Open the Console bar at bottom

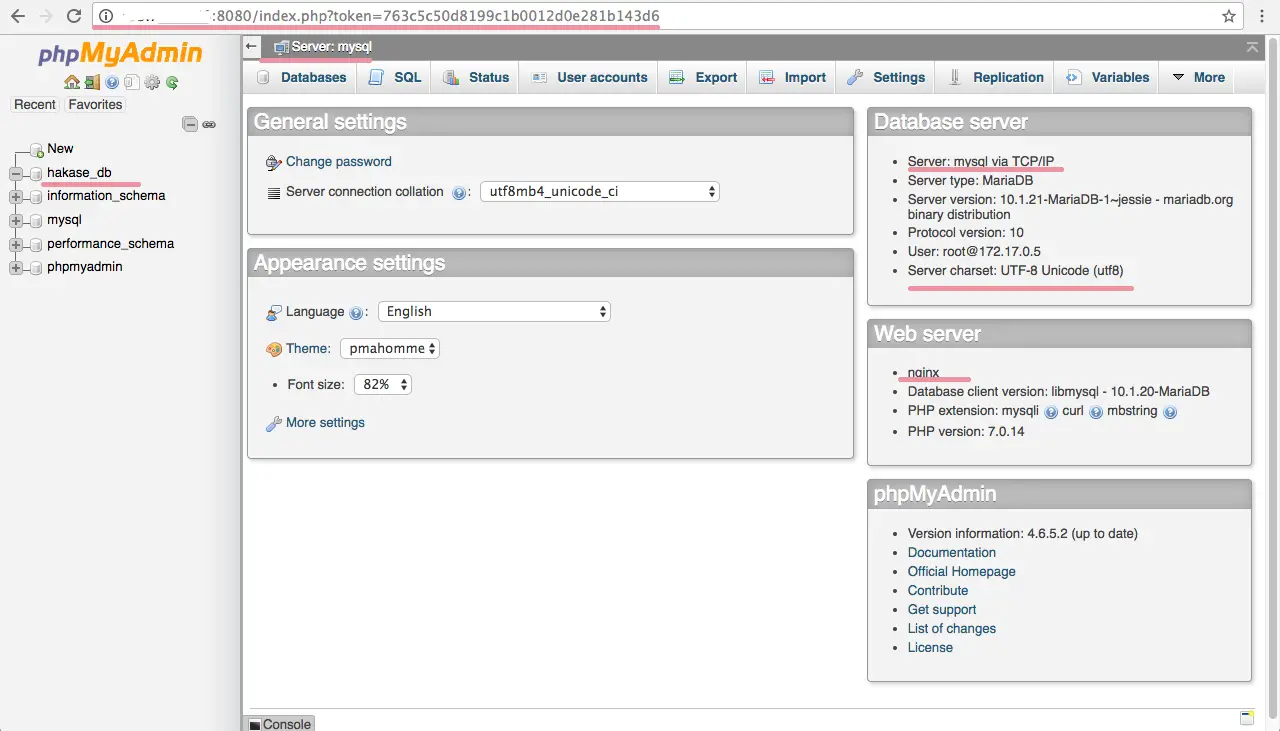[x=280, y=723]
